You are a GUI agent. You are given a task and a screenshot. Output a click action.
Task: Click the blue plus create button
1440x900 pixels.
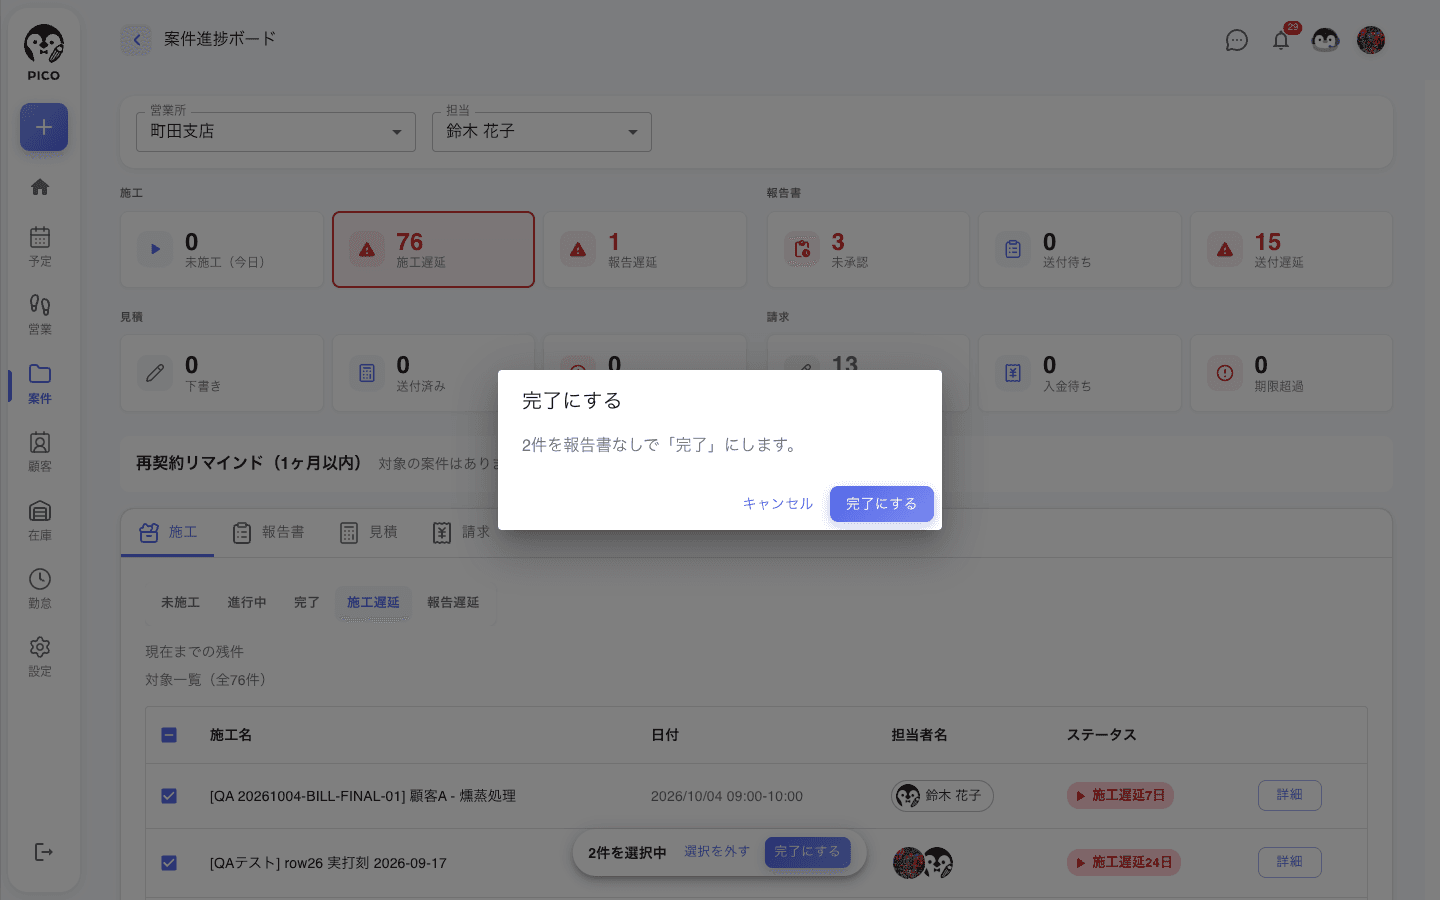pos(44,127)
